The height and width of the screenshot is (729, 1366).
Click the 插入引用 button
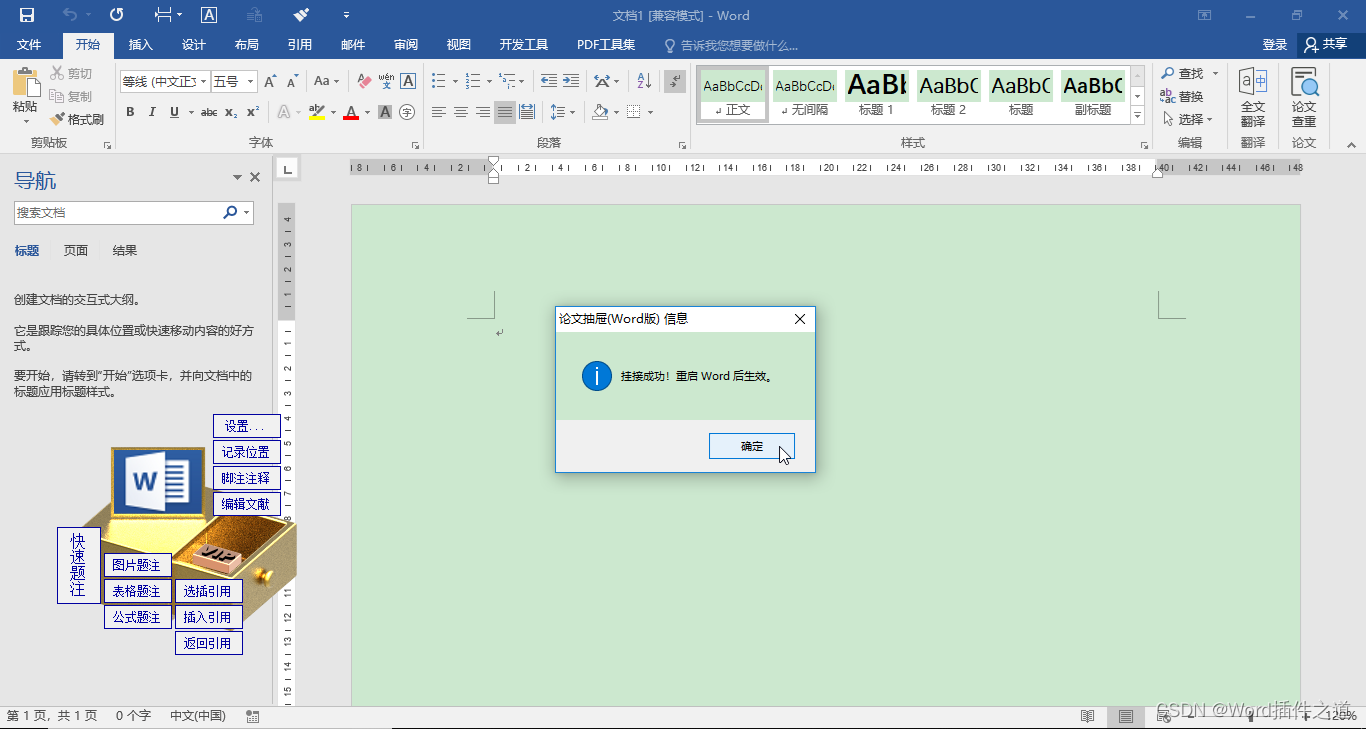tap(208, 617)
